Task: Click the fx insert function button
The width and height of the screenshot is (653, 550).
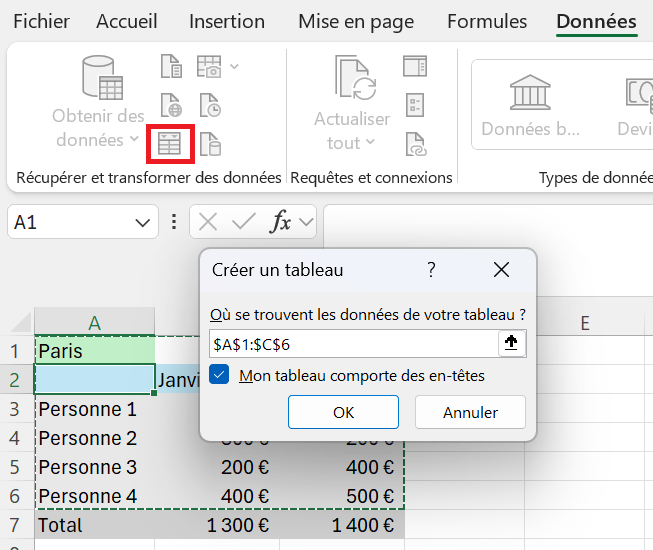Action: 282,222
